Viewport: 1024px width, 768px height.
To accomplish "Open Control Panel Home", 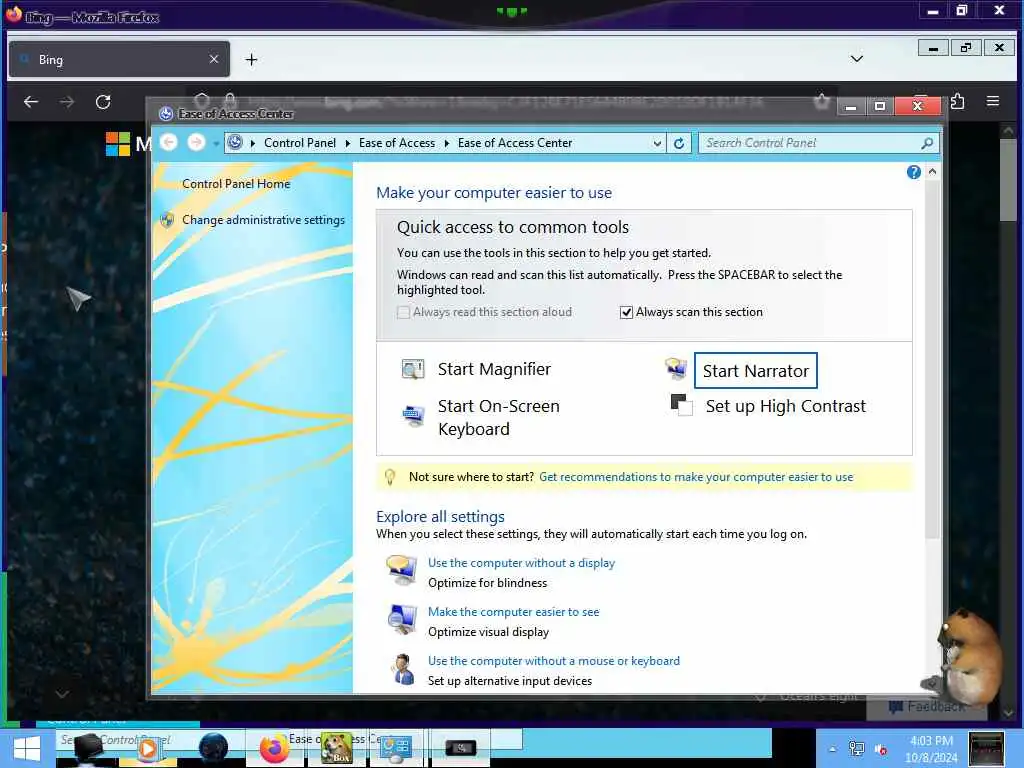I will tap(236, 184).
